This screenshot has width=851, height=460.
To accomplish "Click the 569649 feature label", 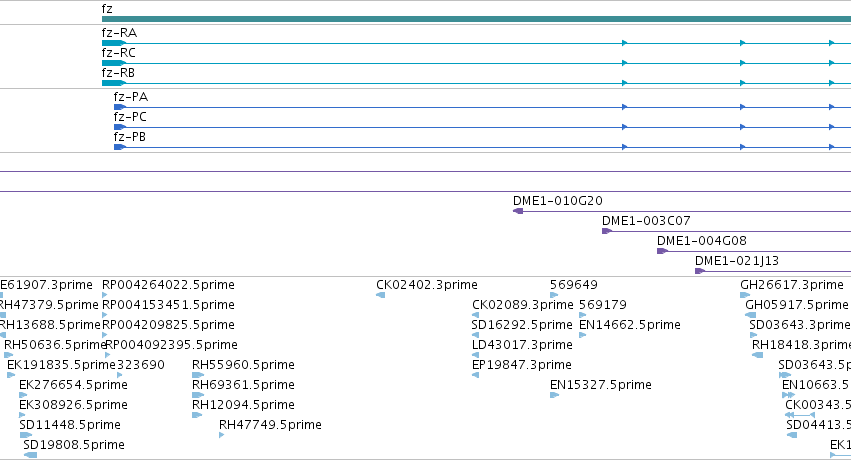I will pos(574,285).
